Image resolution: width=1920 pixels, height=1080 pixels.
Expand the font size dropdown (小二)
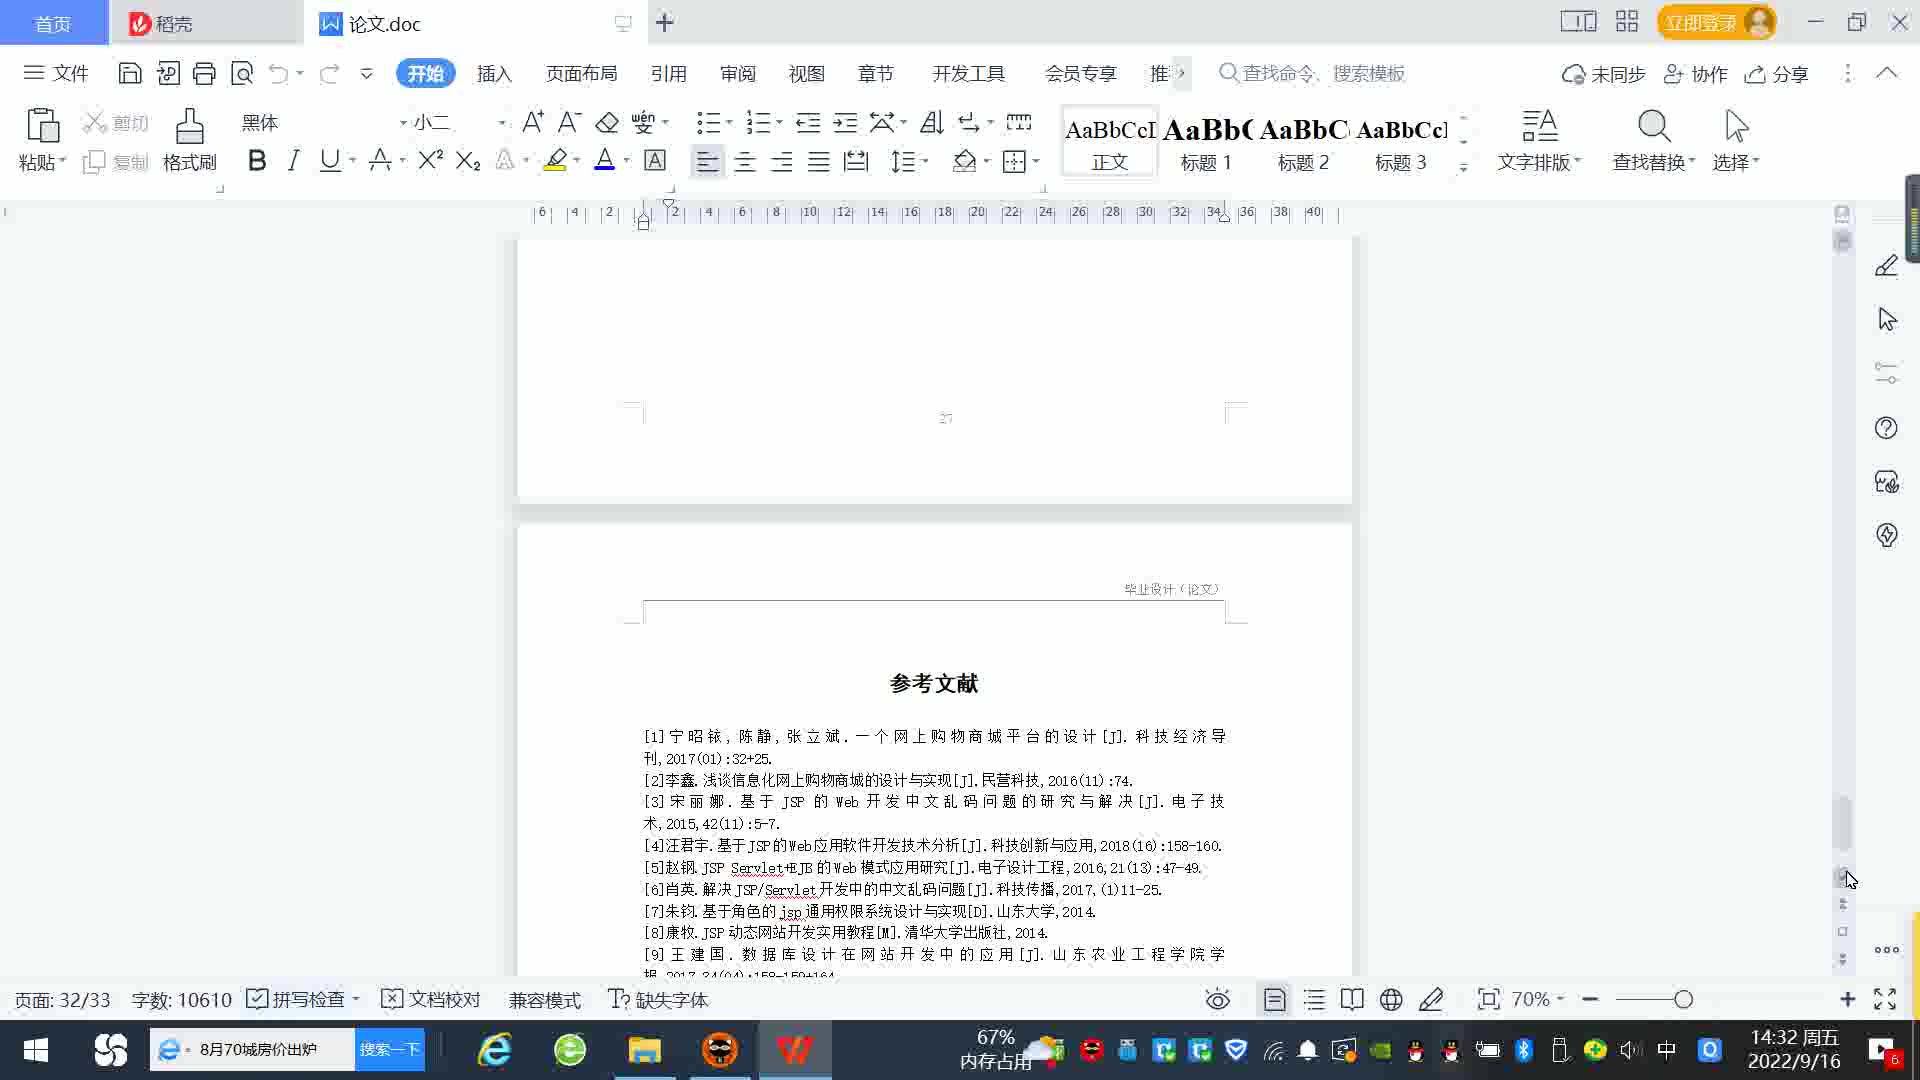point(501,123)
